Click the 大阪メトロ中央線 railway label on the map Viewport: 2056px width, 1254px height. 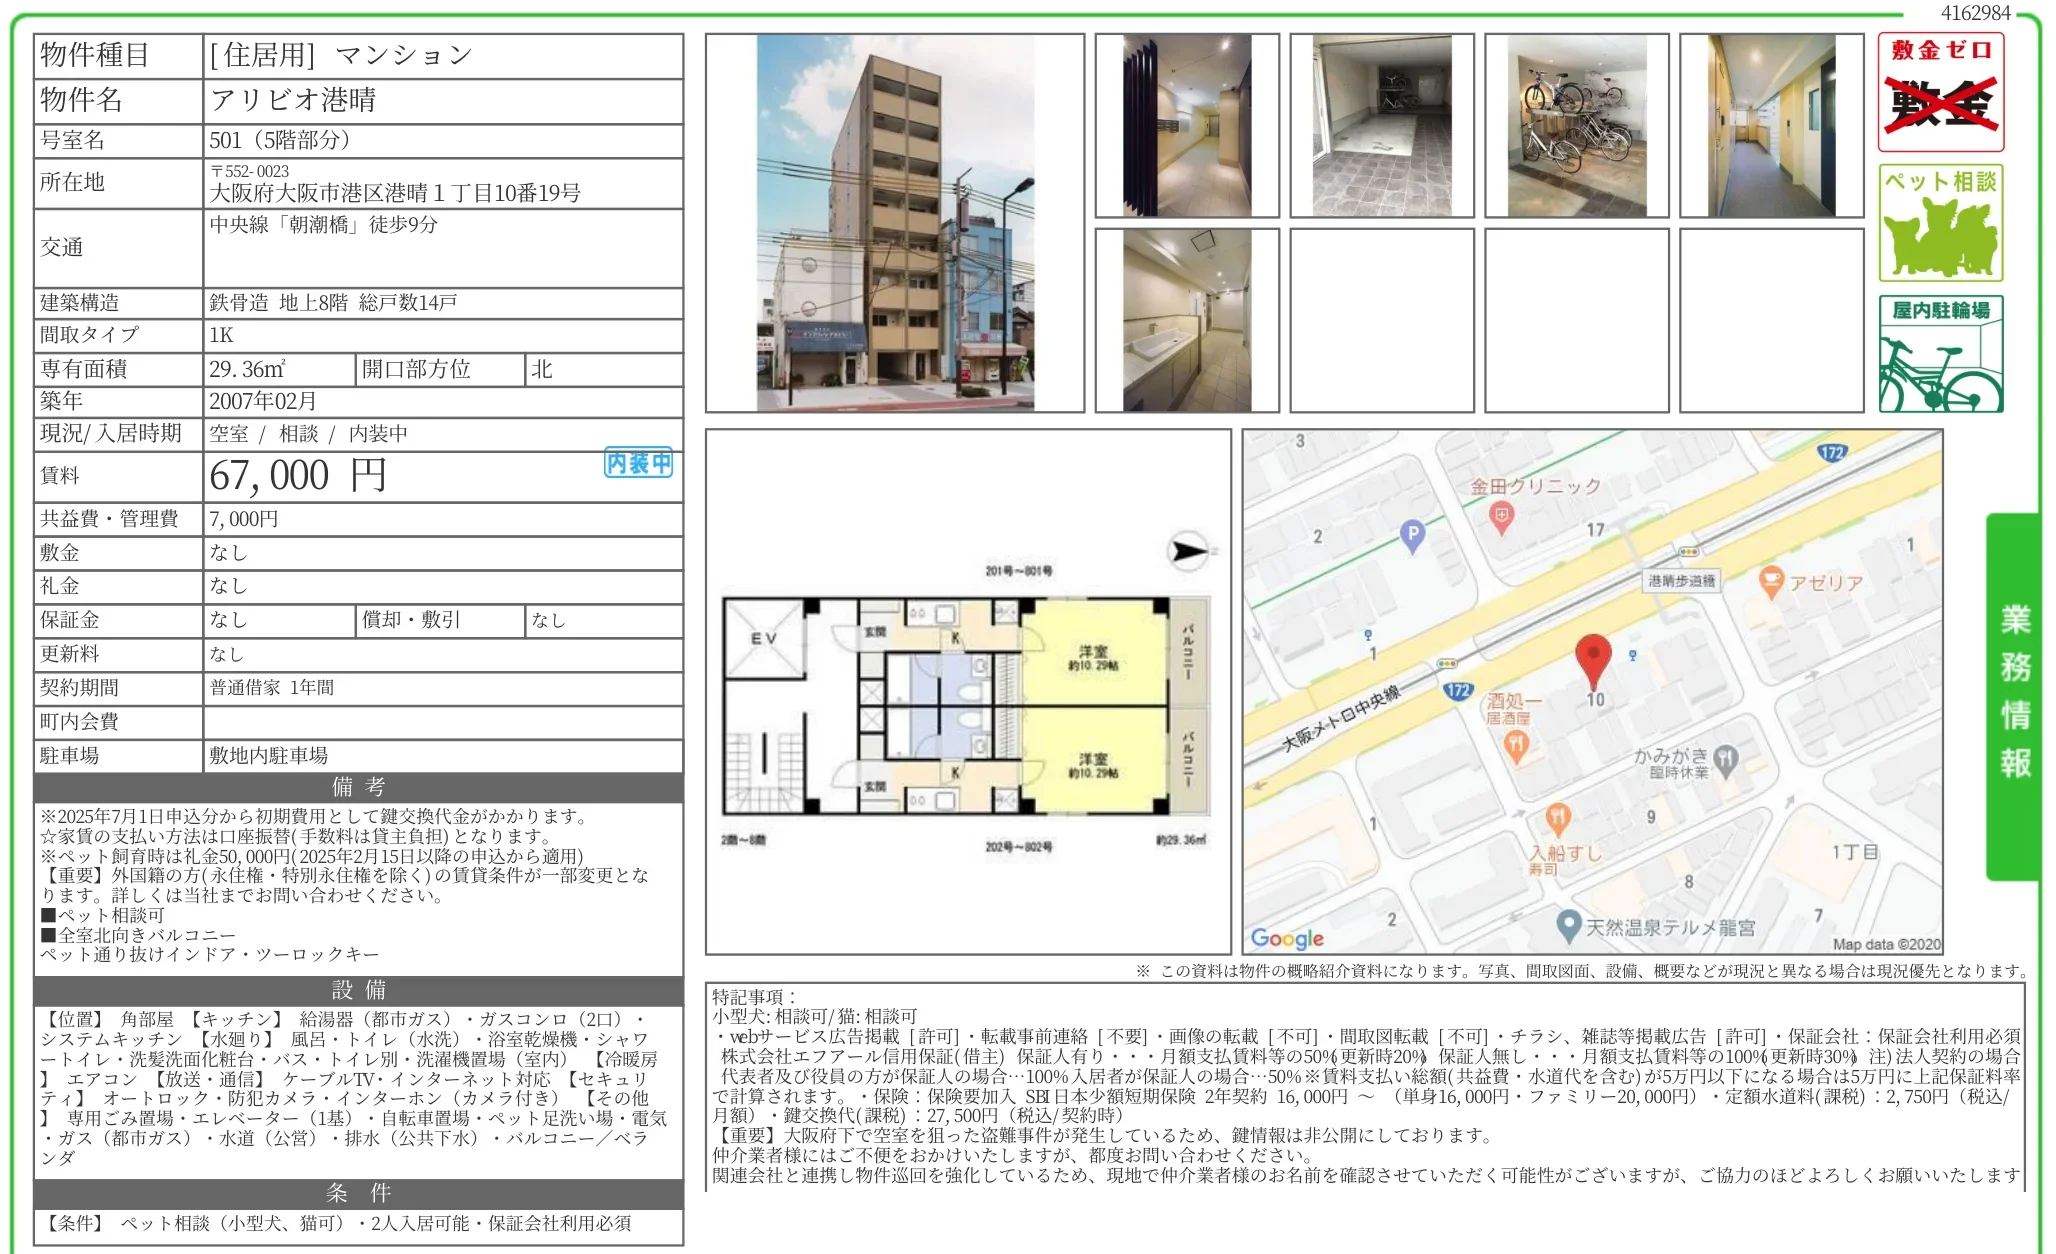(1340, 719)
